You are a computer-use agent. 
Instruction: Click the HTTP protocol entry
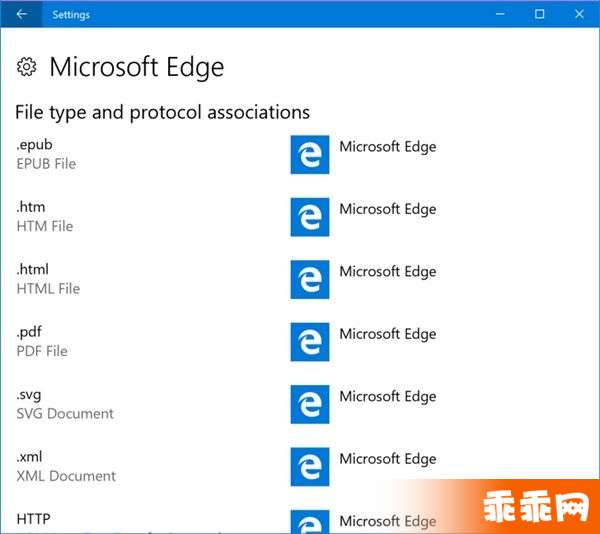(x=33, y=519)
